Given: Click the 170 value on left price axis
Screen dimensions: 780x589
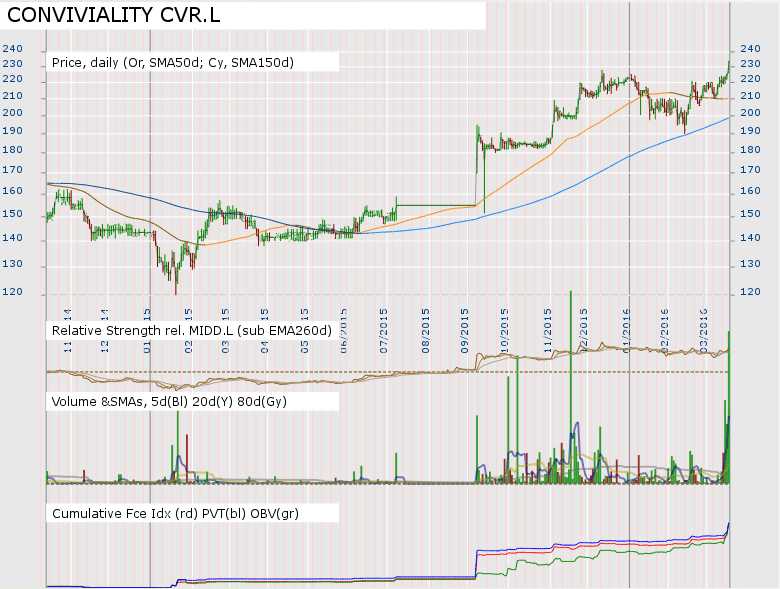Looking at the screenshot, I should (12, 170).
